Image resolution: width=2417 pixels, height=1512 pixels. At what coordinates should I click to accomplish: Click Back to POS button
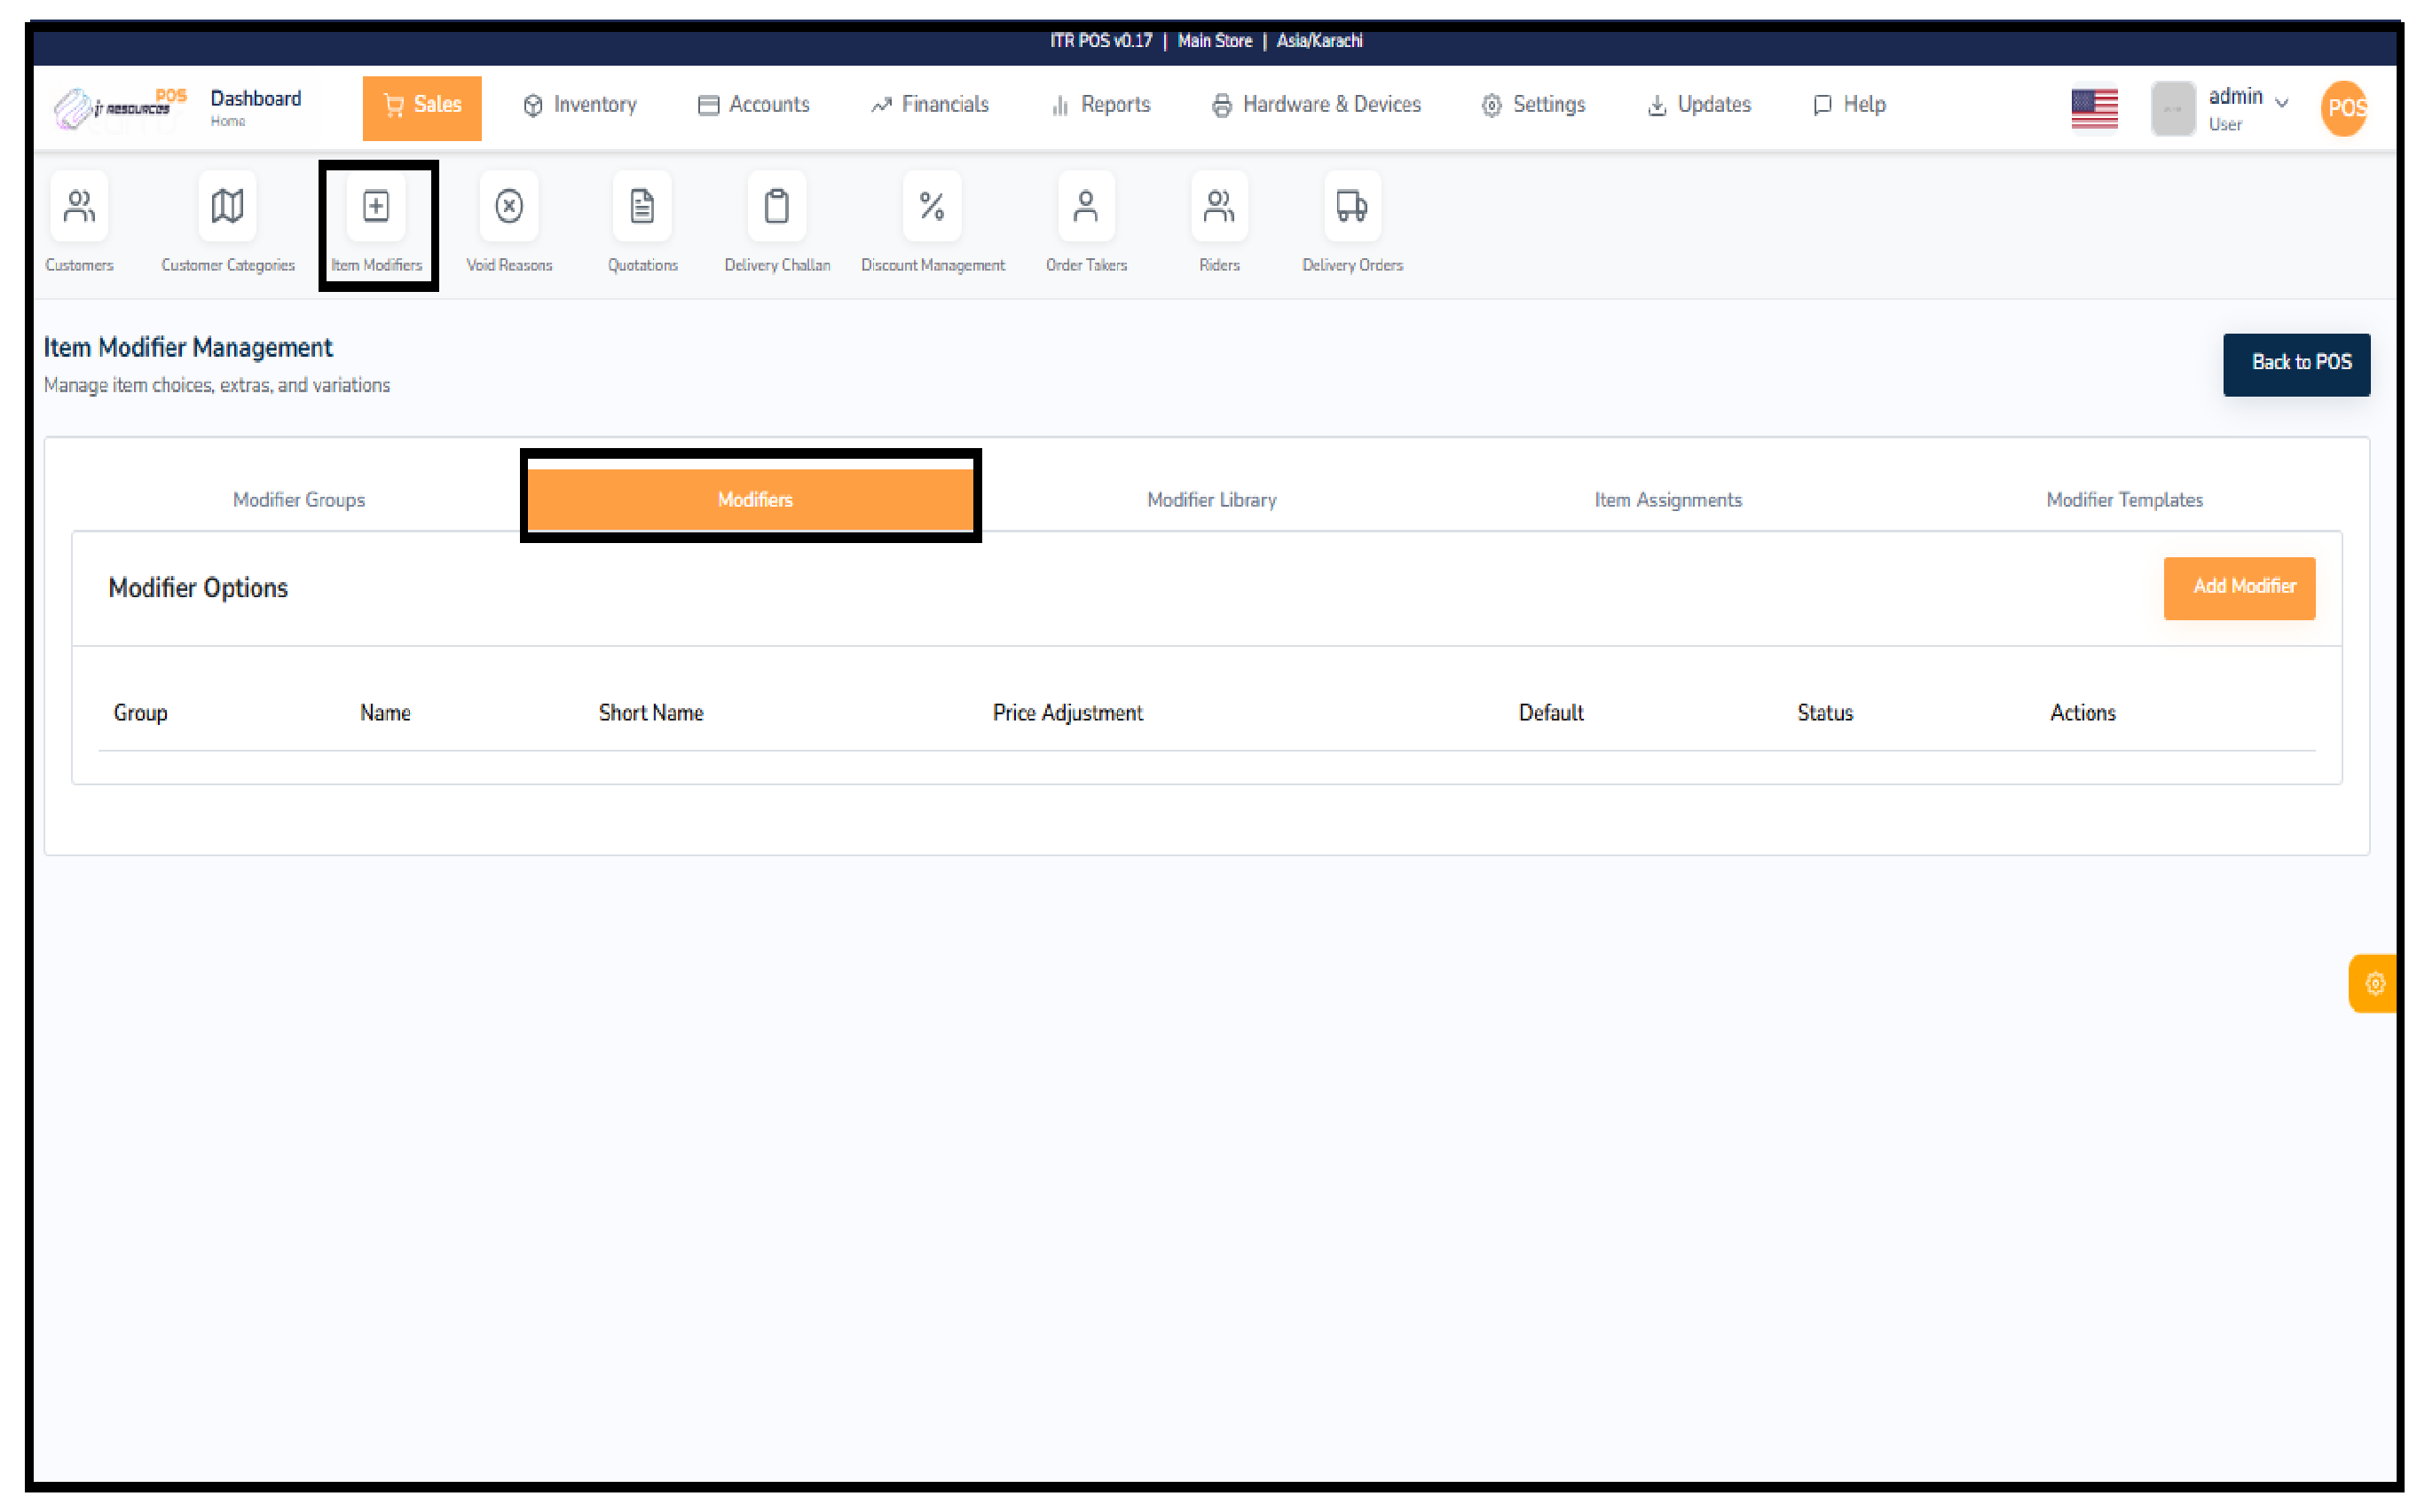tap(2295, 364)
